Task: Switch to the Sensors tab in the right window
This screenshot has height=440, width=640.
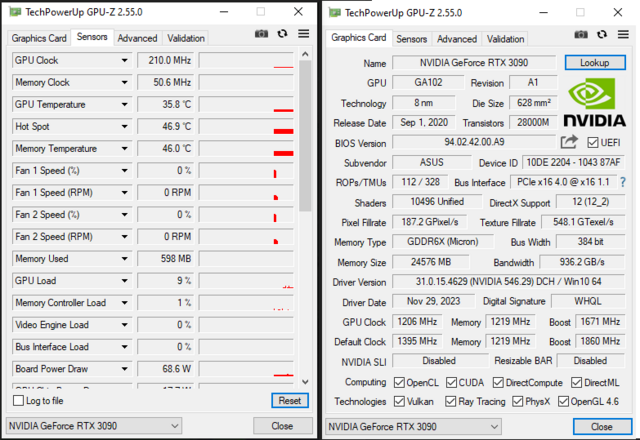Action: (x=411, y=39)
